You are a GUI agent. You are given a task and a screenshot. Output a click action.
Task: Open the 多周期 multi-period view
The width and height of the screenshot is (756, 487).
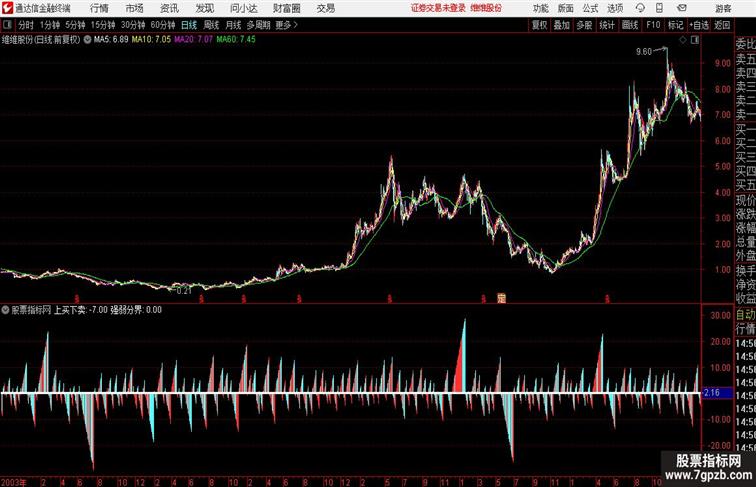pos(258,25)
